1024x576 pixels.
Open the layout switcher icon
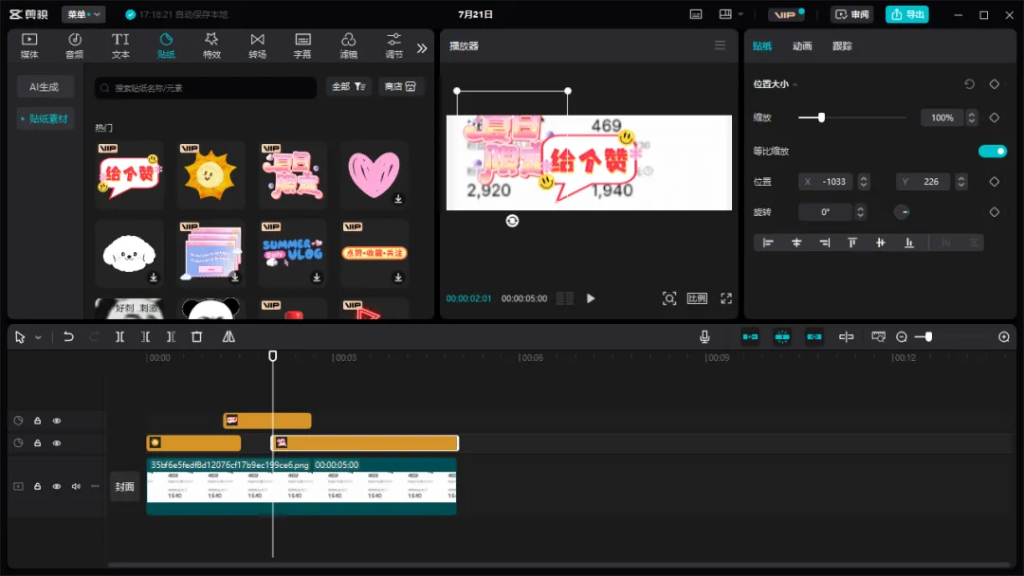725,14
